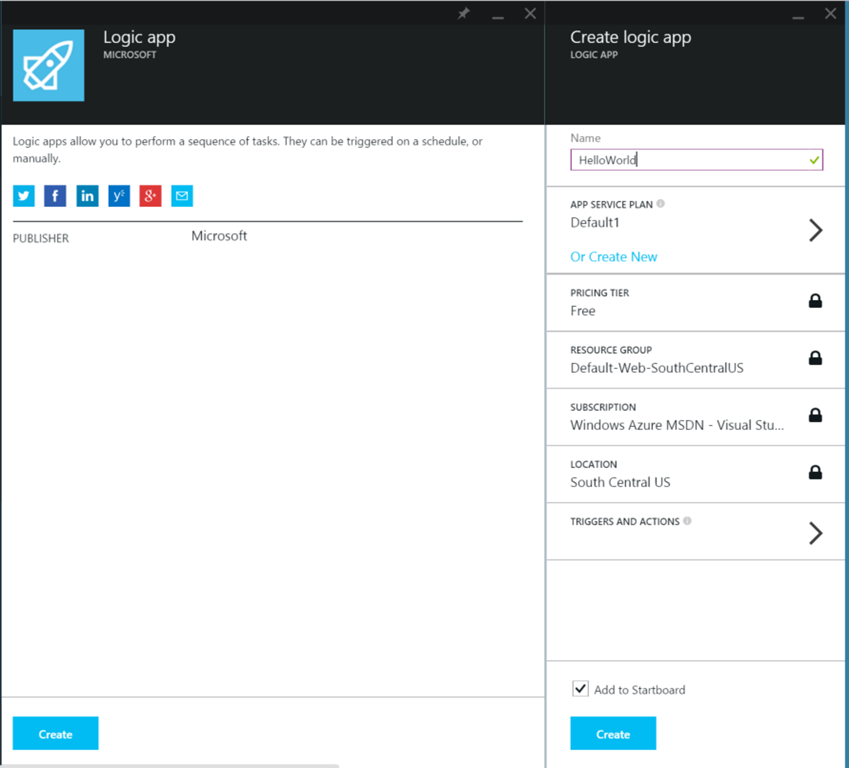Share Logic app on Yammer

(x=119, y=196)
